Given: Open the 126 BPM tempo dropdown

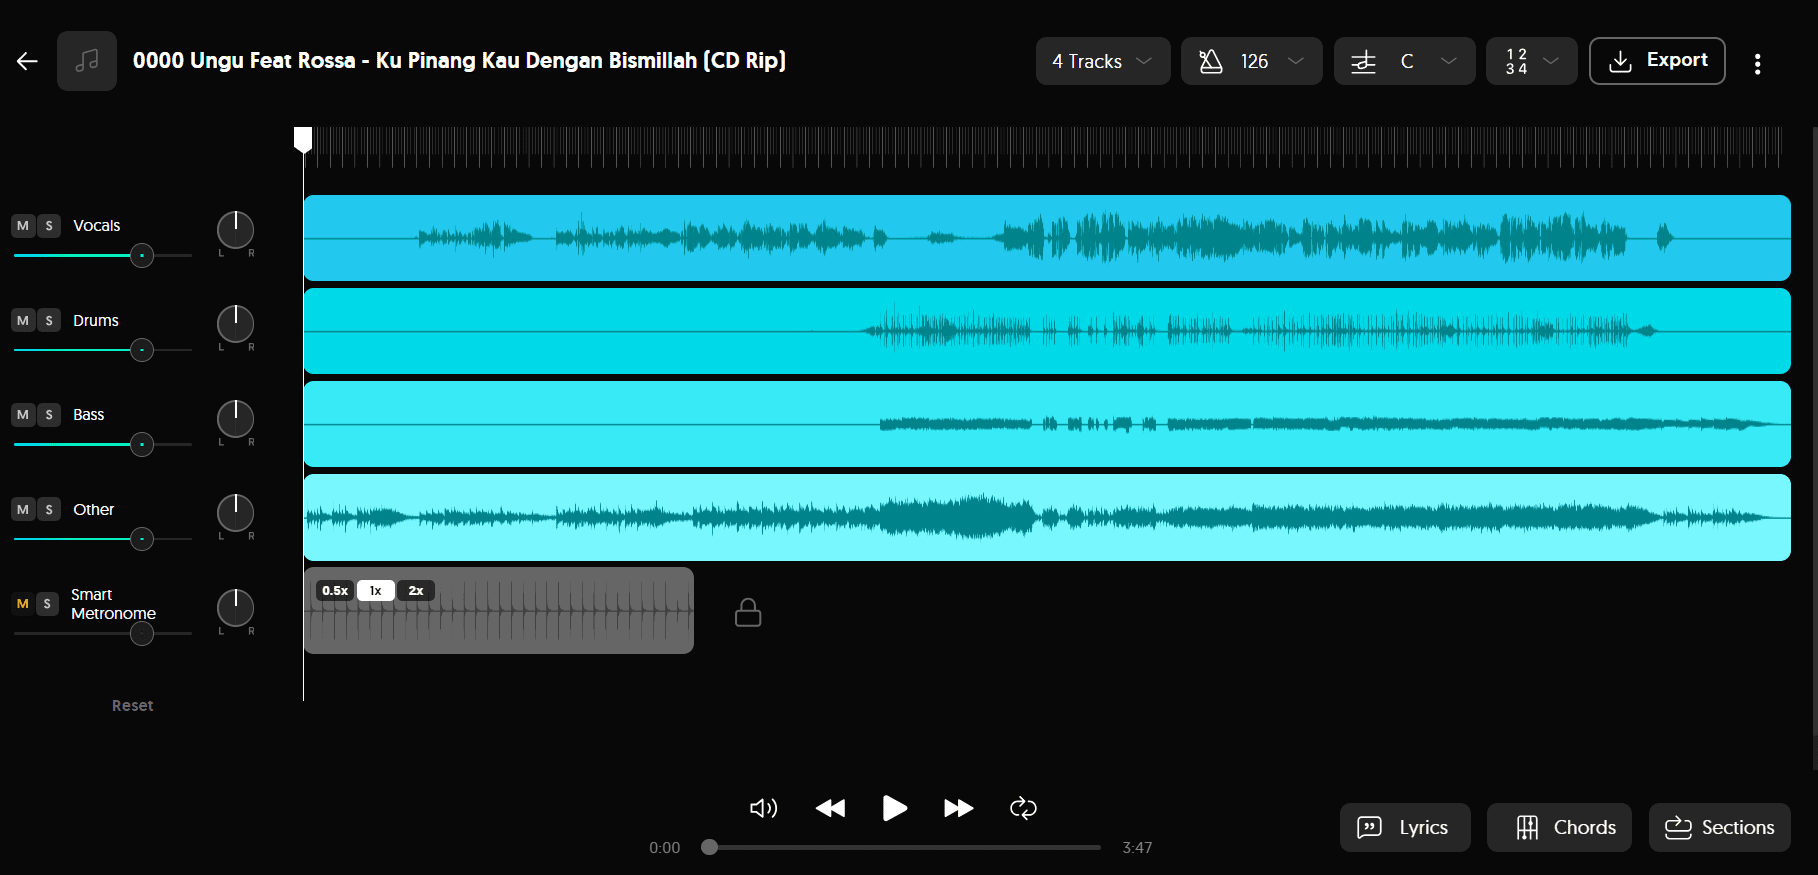Looking at the screenshot, I should [x=1251, y=61].
